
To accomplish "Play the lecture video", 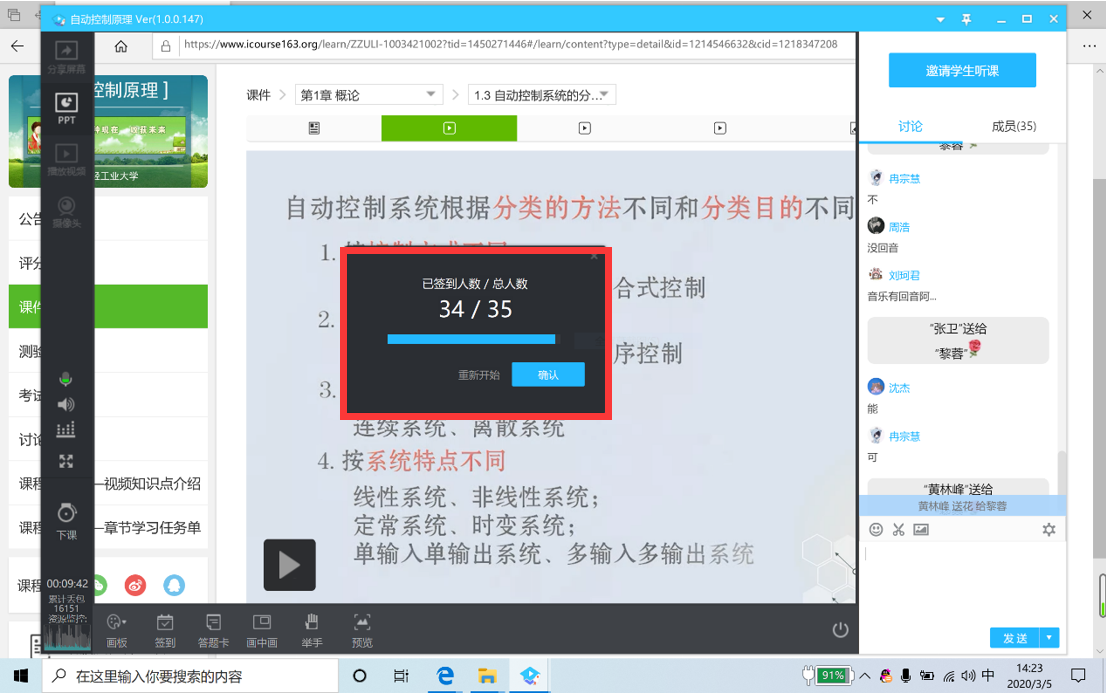I will coord(290,565).
